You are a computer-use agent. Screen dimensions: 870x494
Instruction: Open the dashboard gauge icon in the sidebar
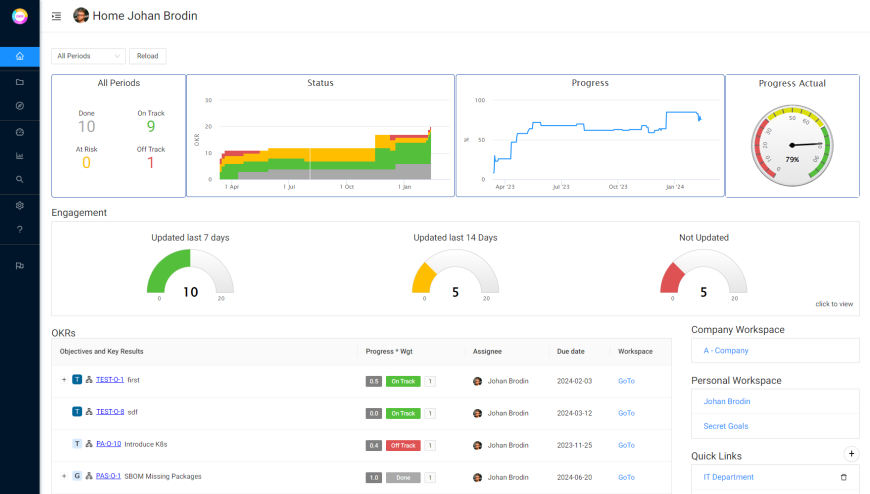[20, 132]
